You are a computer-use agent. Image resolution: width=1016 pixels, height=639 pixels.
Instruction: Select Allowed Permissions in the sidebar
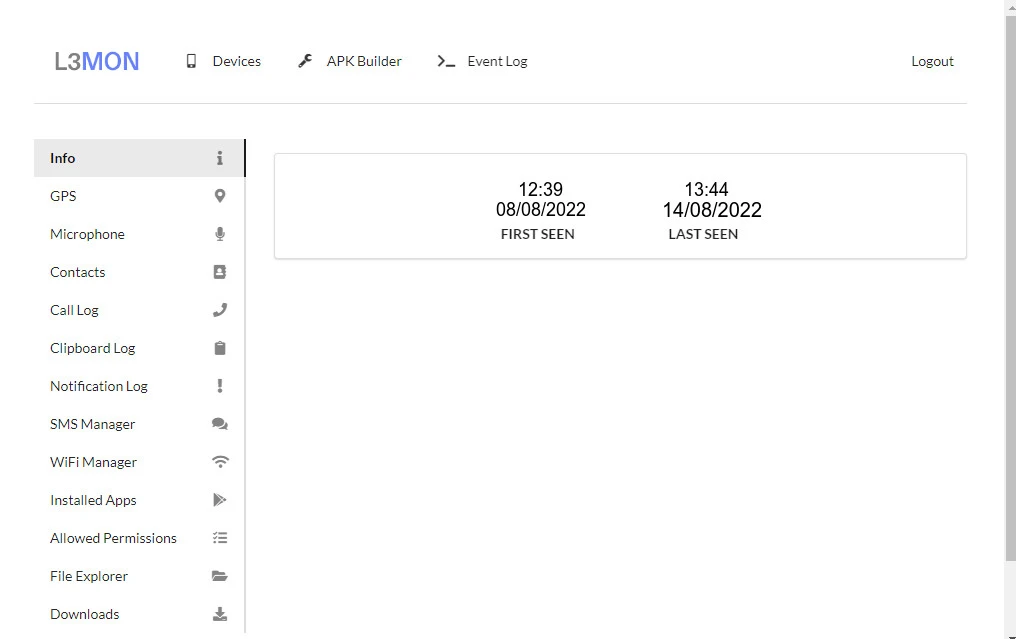tap(113, 538)
